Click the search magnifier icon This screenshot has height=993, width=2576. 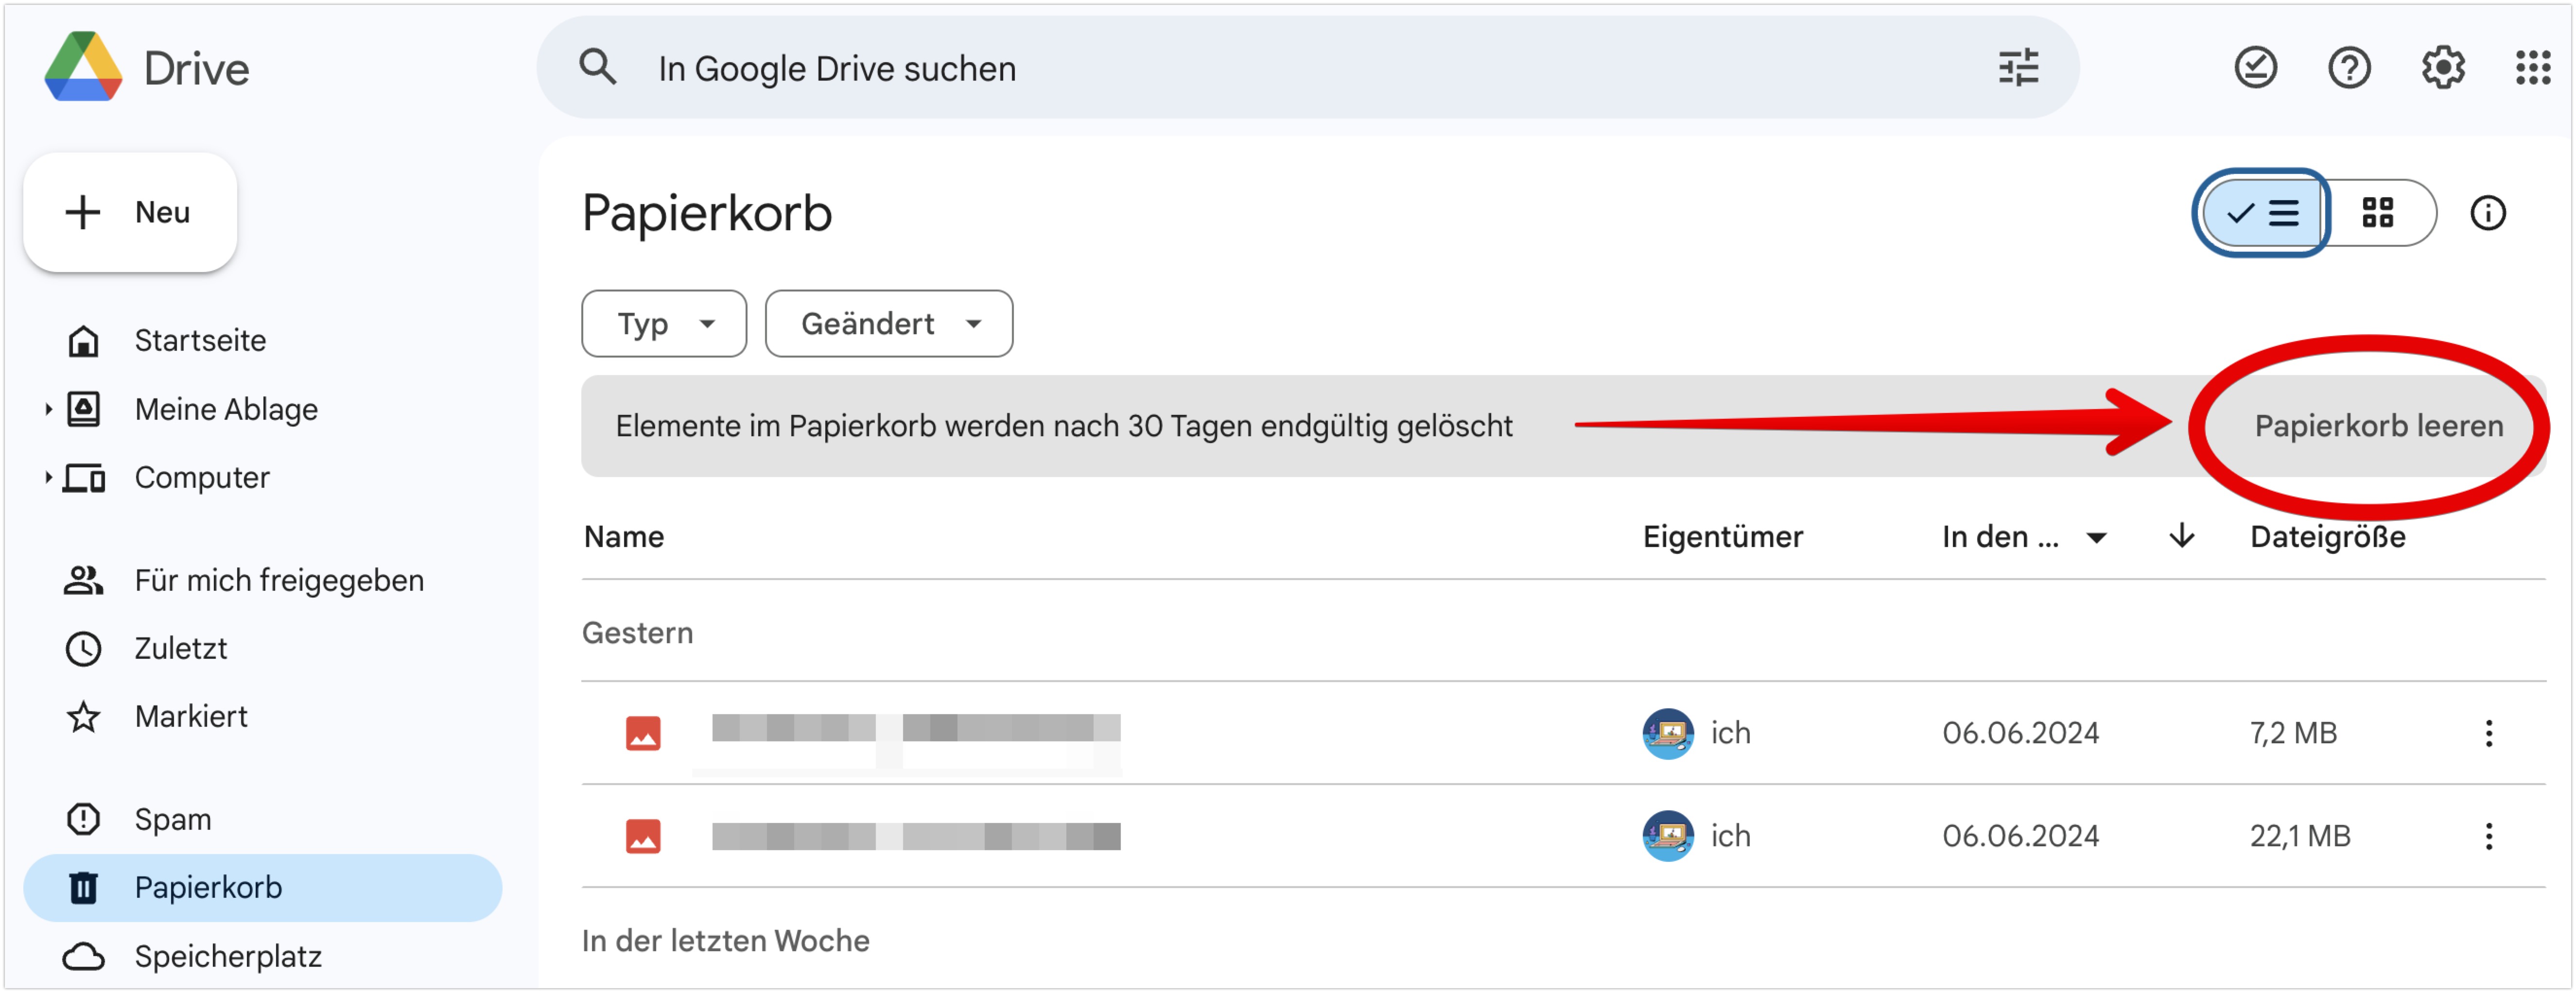point(597,68)
